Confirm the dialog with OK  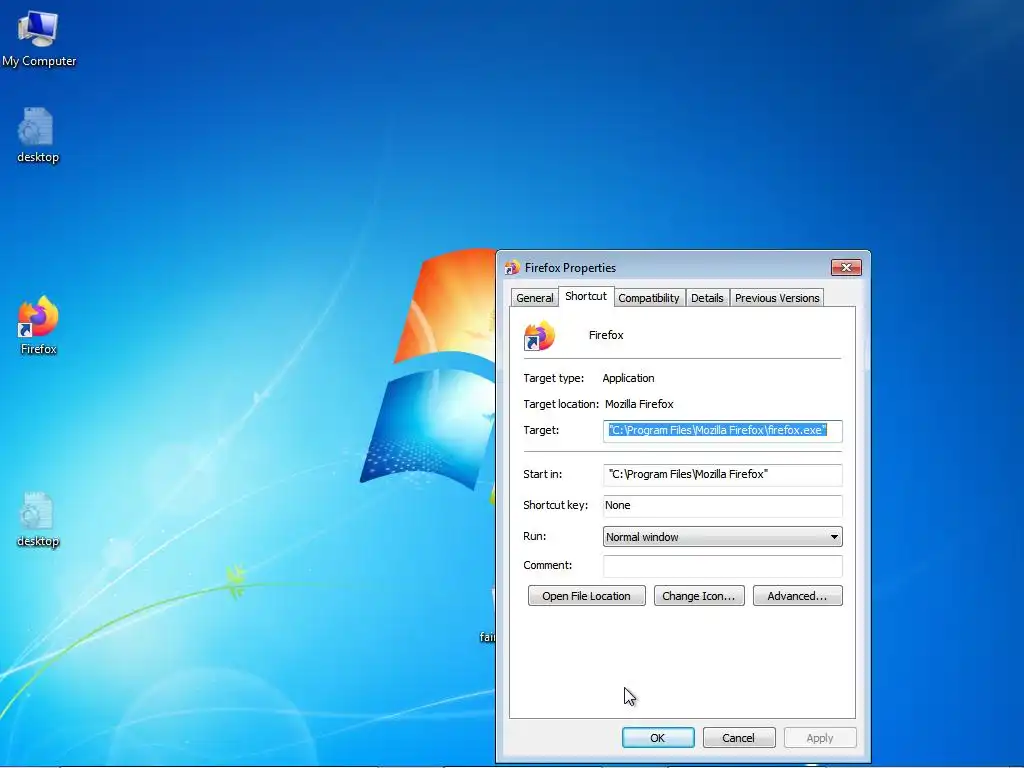(x=658, y=738)
